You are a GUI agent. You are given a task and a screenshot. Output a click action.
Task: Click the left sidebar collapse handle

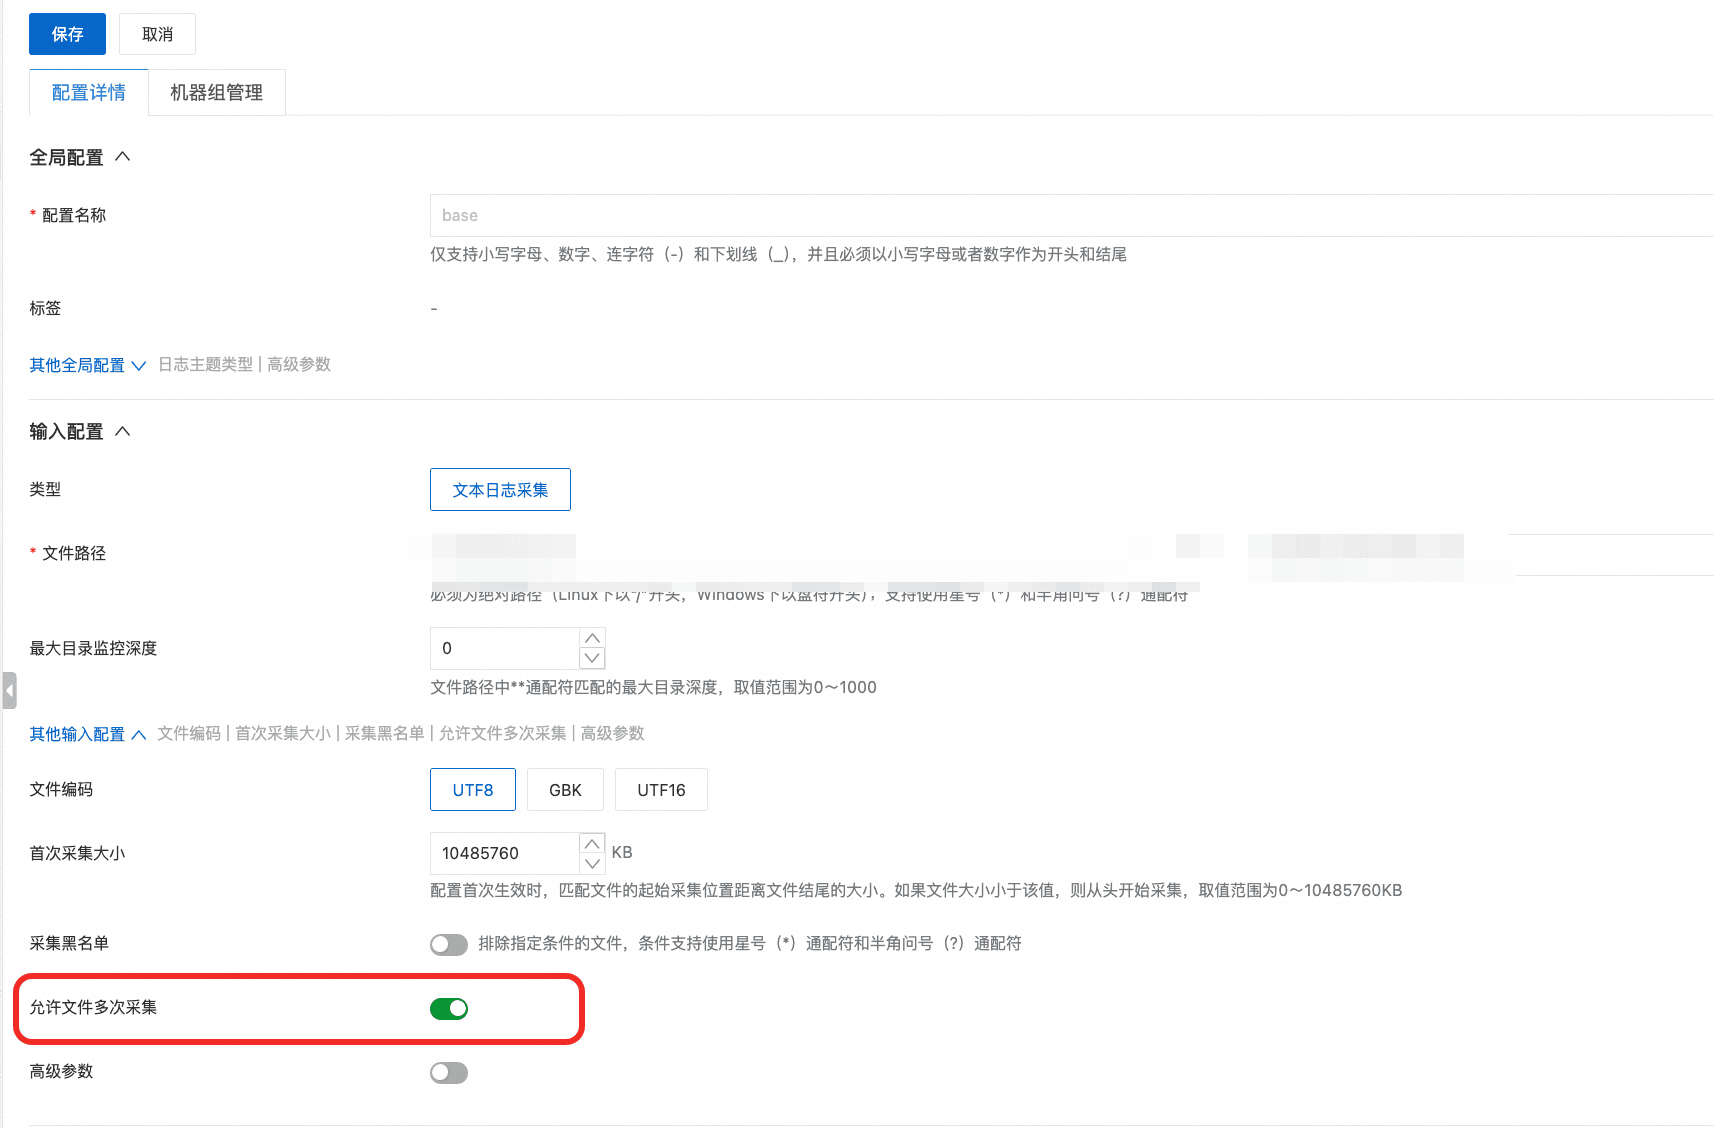[9, 690]
